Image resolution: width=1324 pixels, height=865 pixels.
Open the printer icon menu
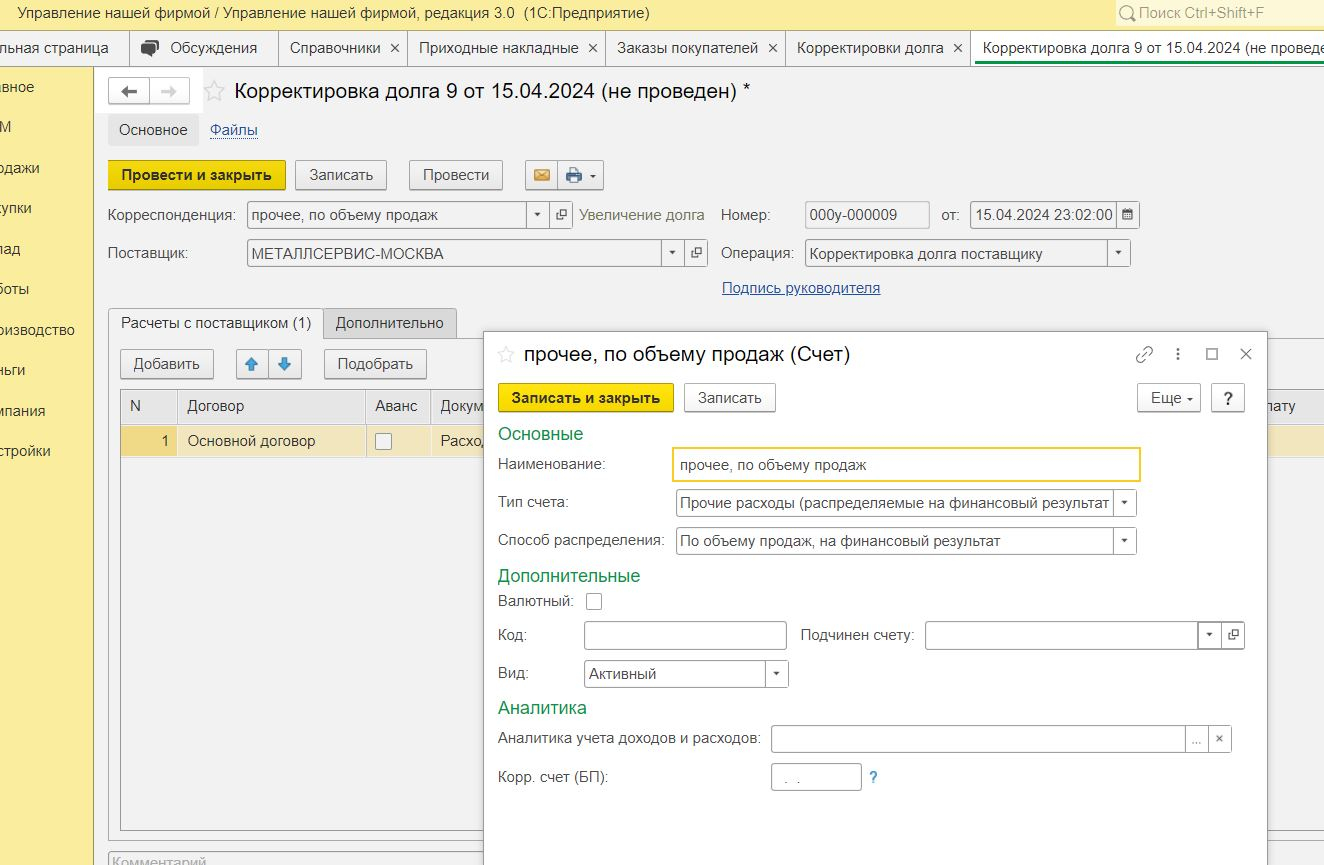580,175
